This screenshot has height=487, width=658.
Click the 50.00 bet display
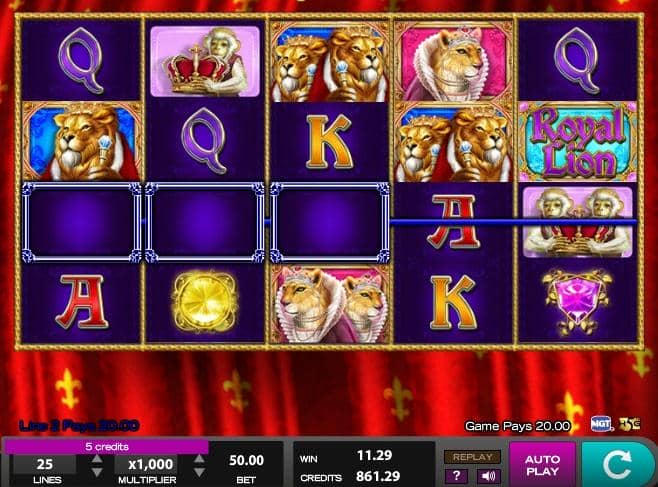tap(246, 461)
